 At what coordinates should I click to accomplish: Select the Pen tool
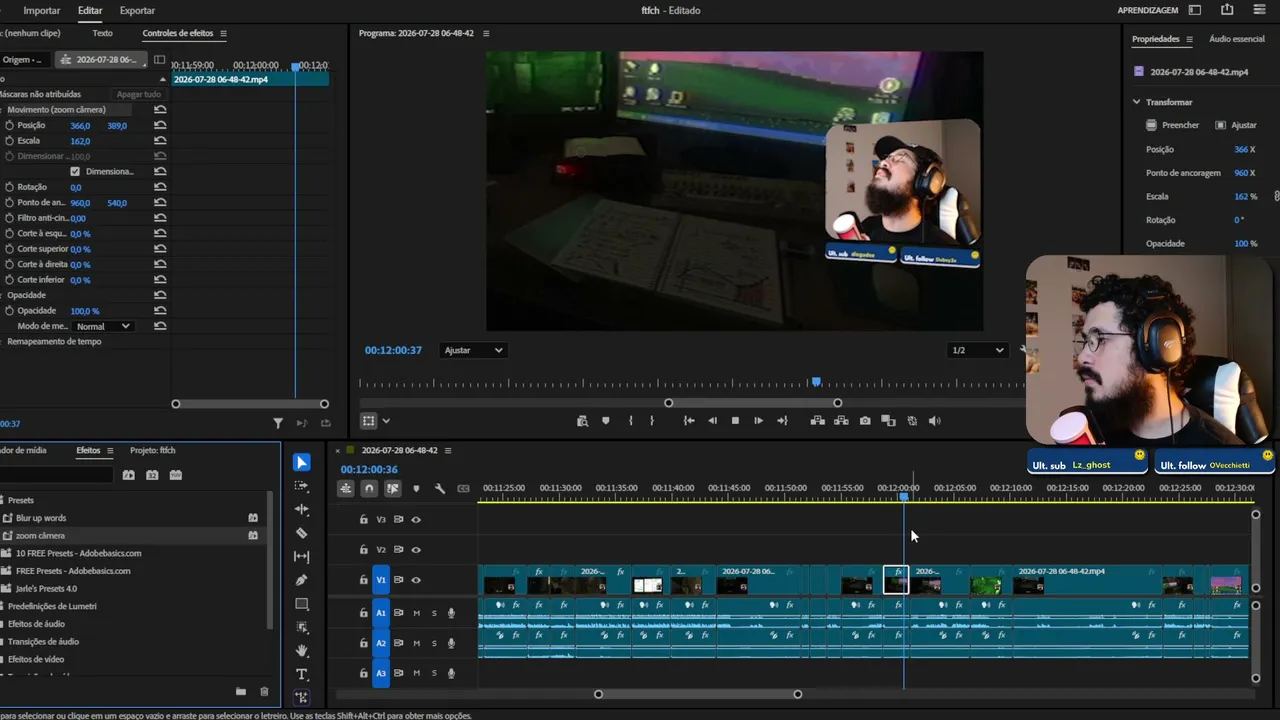[x=302, y=580]
